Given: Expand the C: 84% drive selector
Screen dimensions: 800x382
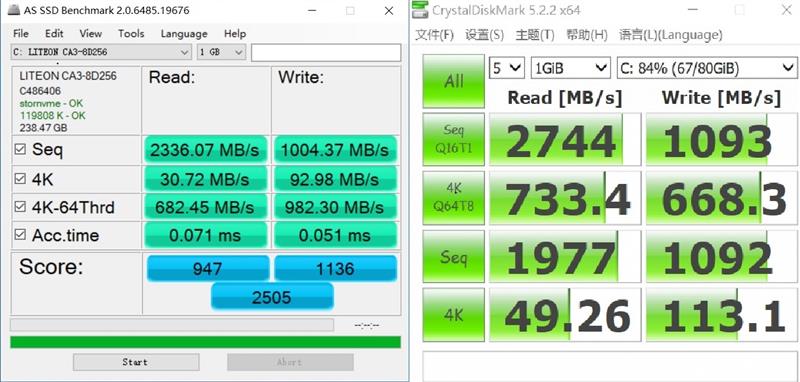Looking at the screenshot, I should pyautogui.click(x=707, y=68).
